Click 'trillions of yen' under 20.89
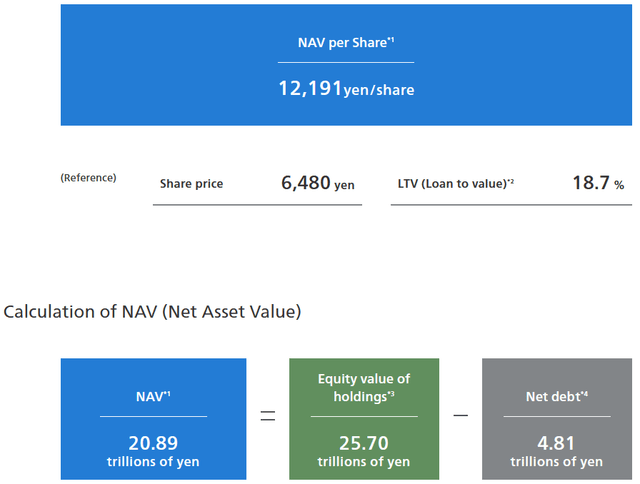Viewport: 640px width, 484px height. [153, 462]
